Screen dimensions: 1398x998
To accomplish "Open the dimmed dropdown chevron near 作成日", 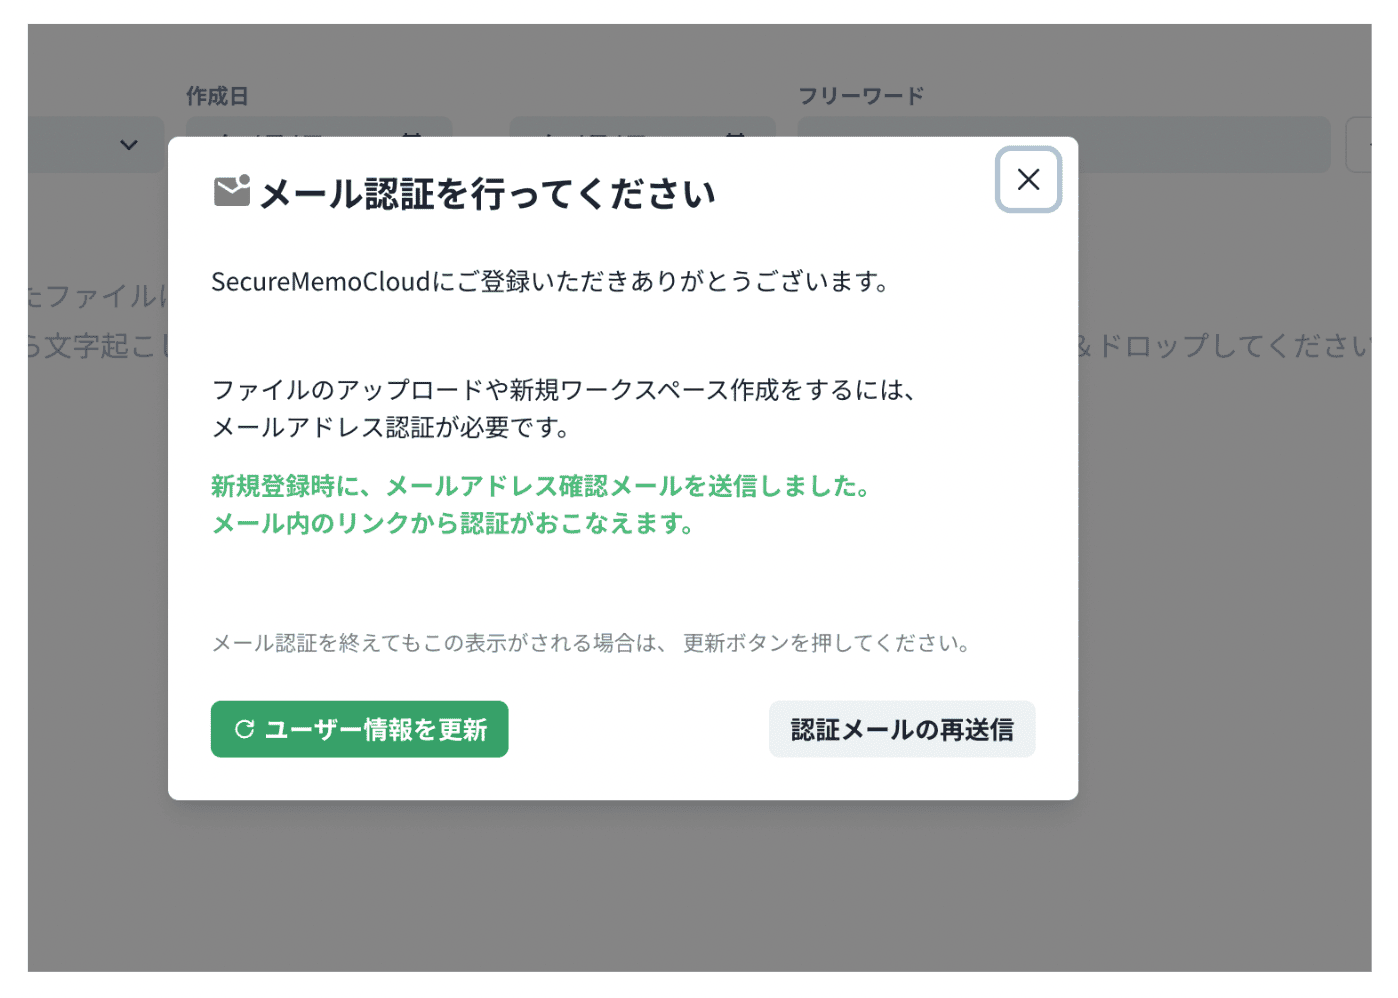I will point(129,145).
